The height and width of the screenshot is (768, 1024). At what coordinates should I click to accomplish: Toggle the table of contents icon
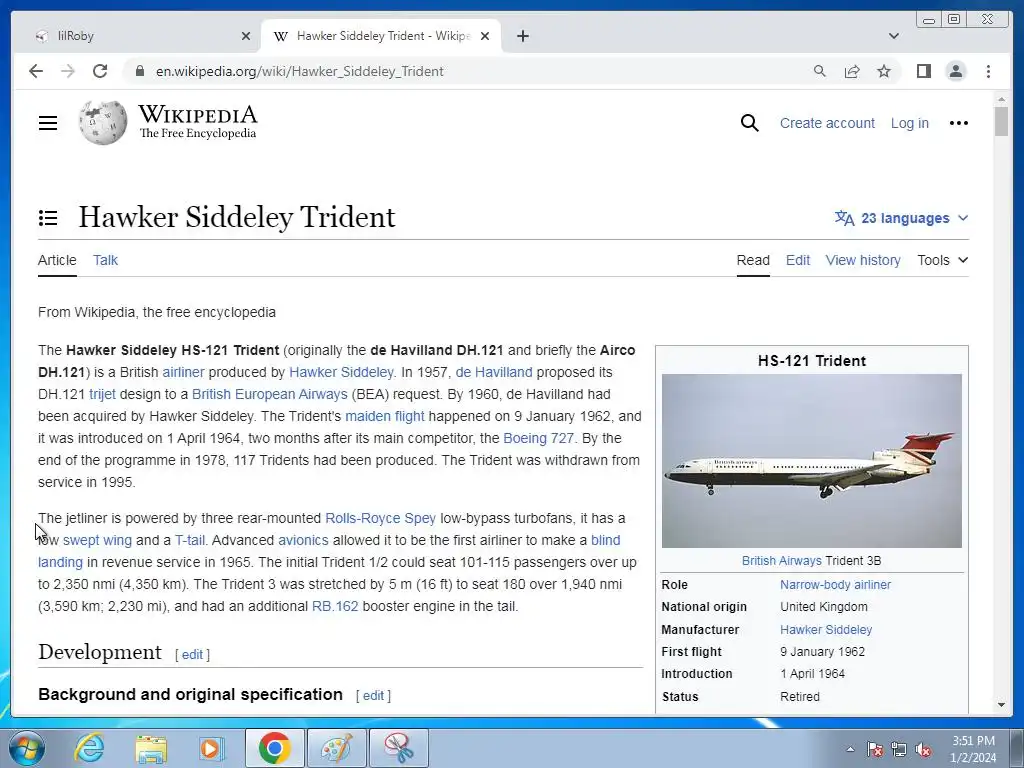coord(48,217)
